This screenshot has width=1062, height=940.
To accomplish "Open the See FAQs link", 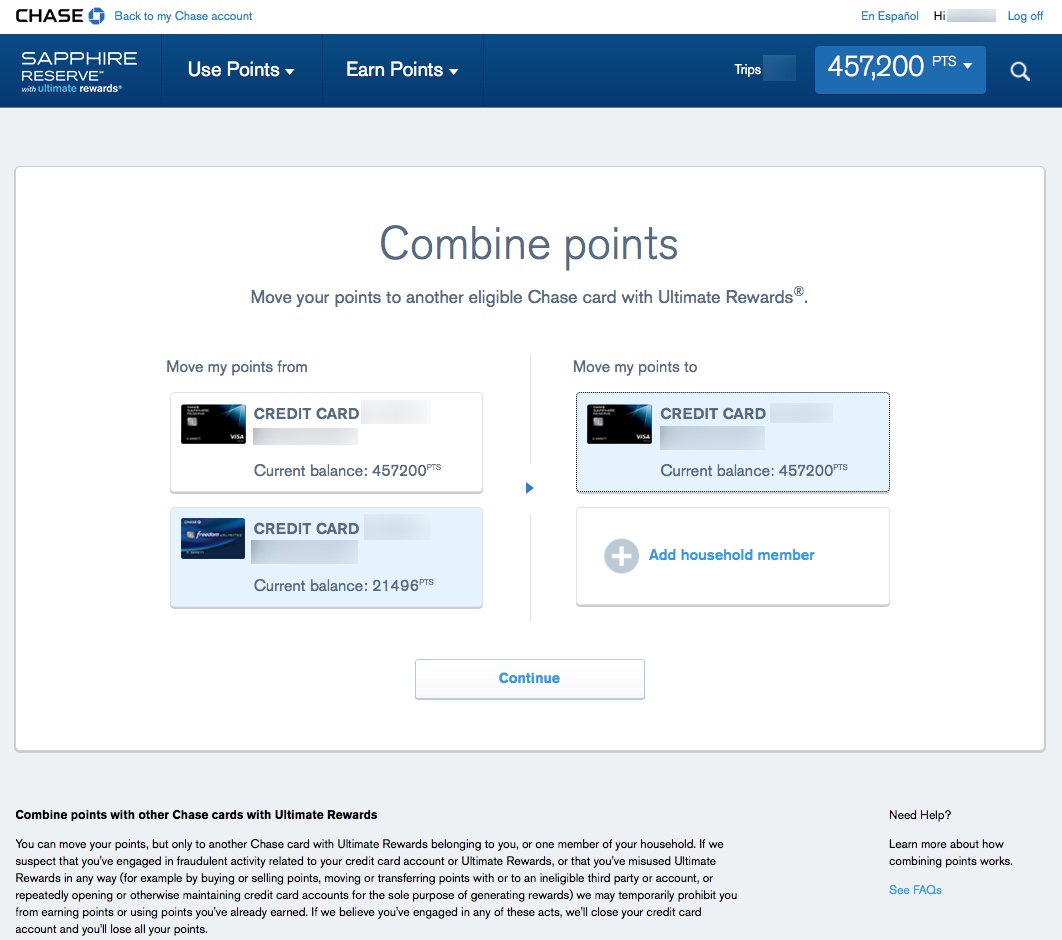I will point(915,890).
